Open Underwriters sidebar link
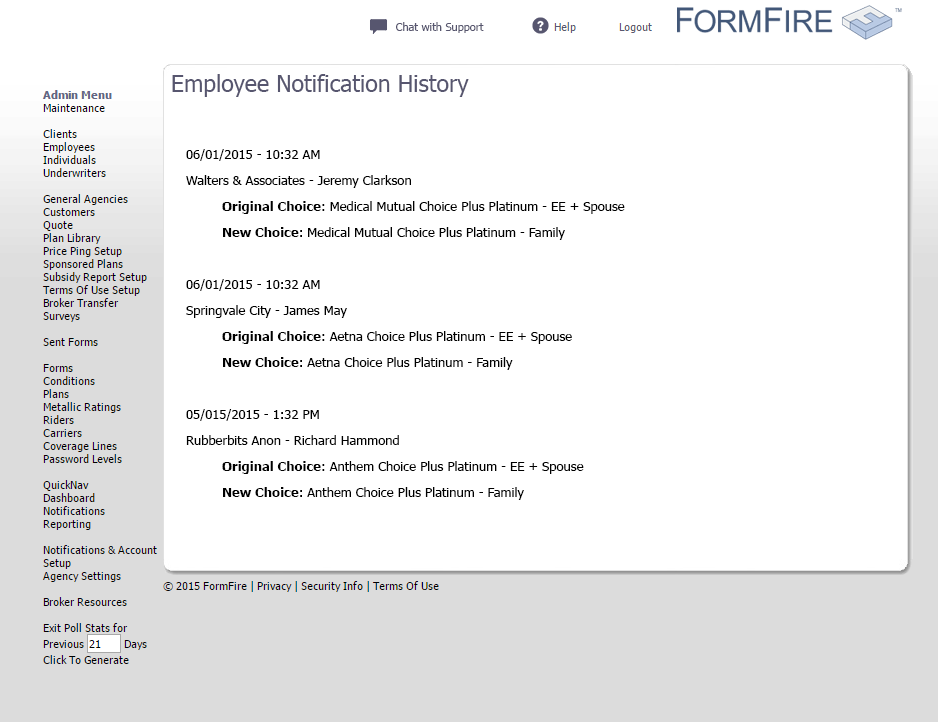Screen dimensions: 938x722 click(74, 173)
